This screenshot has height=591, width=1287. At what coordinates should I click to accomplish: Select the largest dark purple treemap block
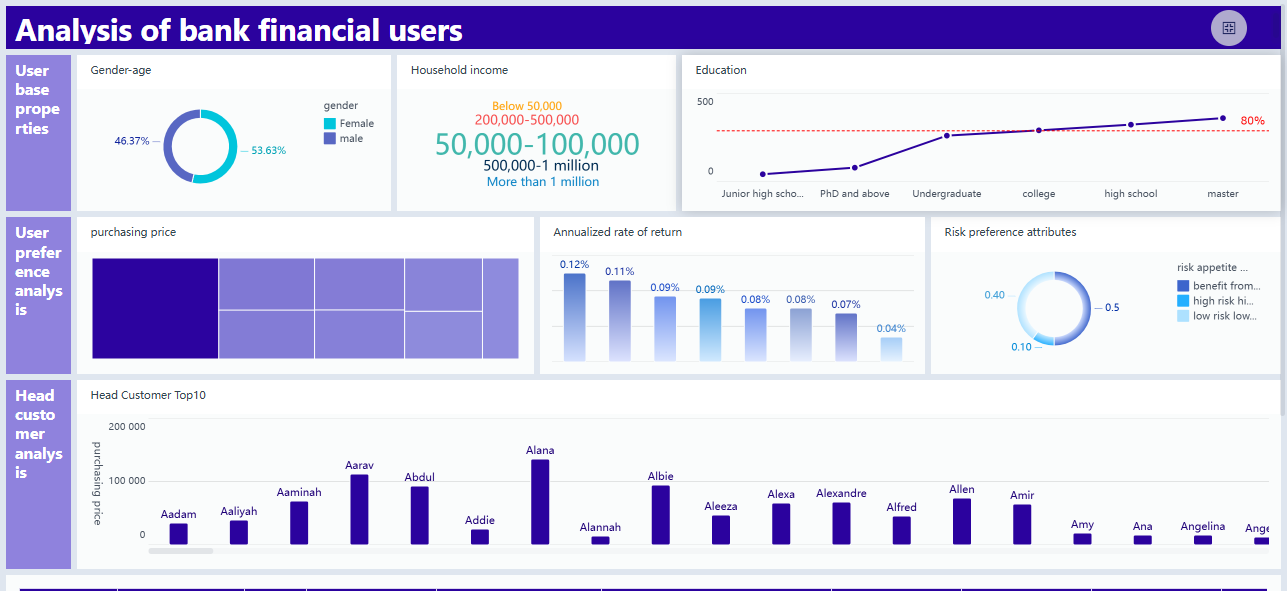pyautogui.click(x=155, y=308)
